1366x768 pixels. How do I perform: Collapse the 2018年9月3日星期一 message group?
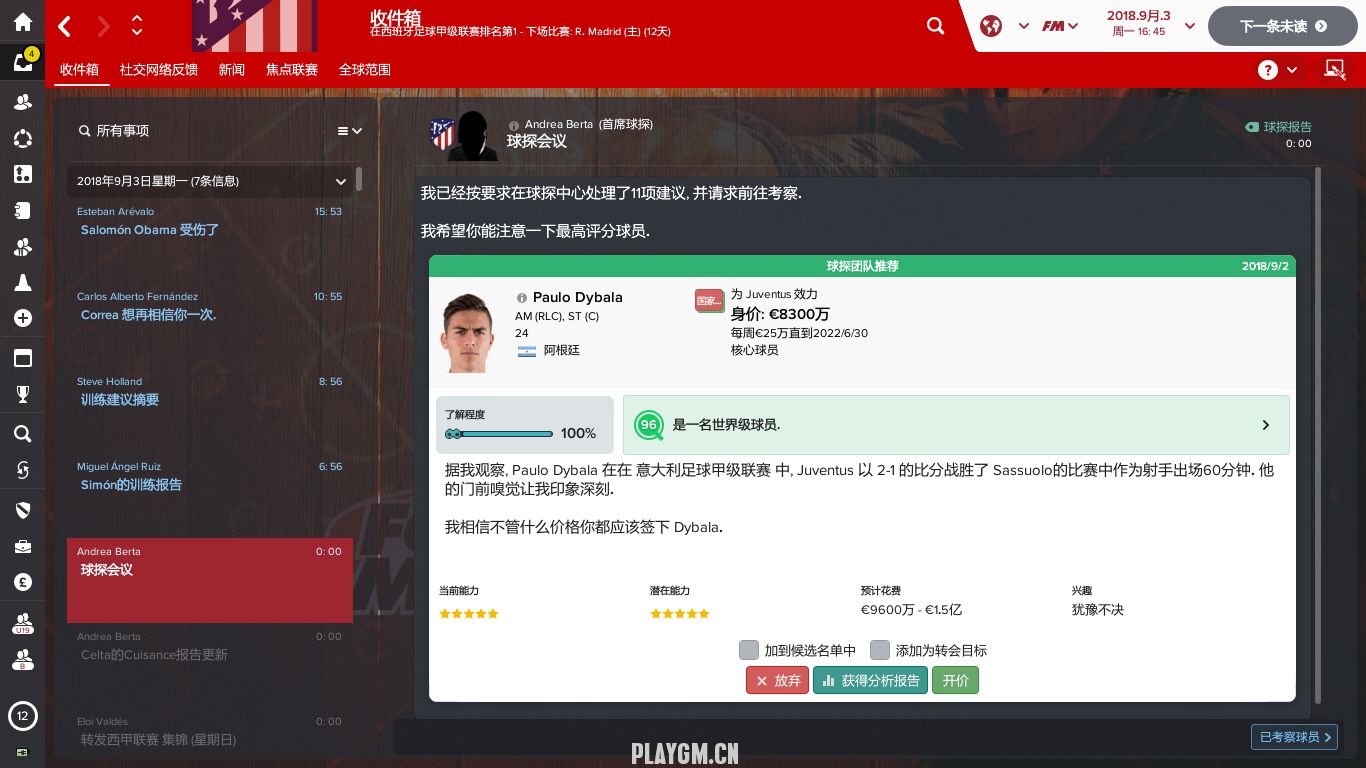pyautogui.click(x=340, y=181)
